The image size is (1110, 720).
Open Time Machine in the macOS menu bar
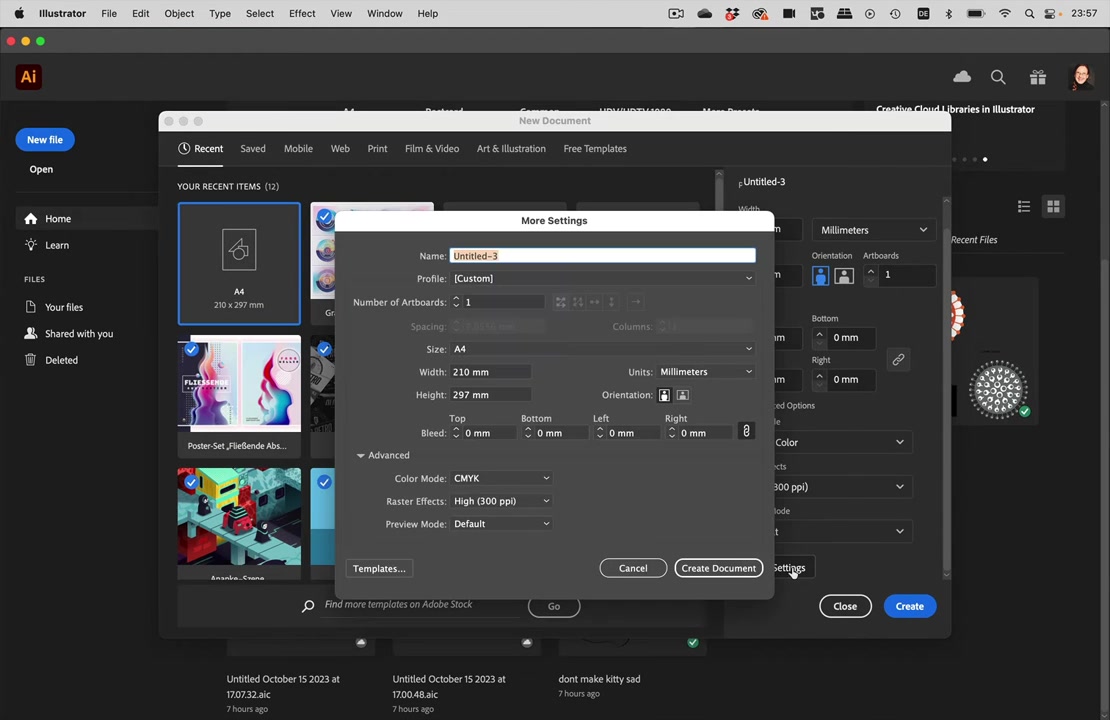coord(896,13)
